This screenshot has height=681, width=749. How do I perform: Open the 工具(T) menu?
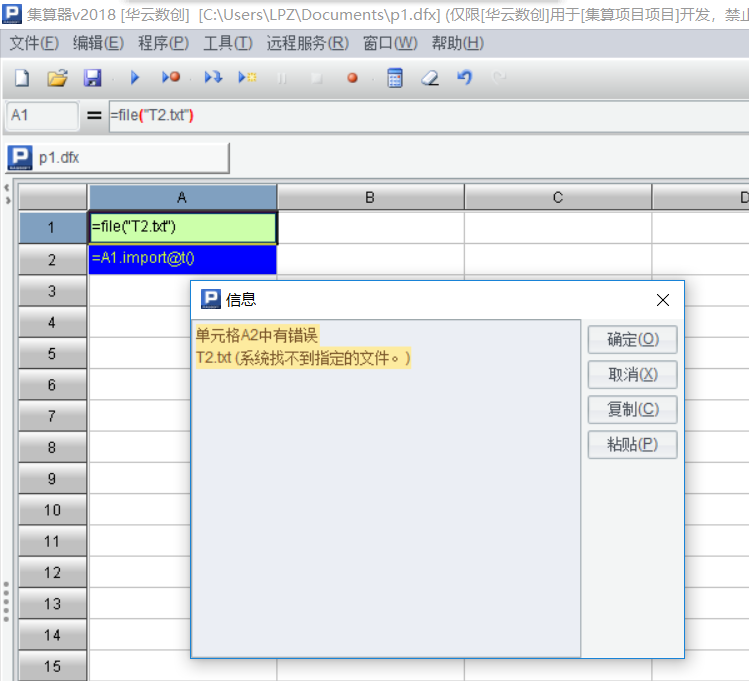click(x=228, y=43)
